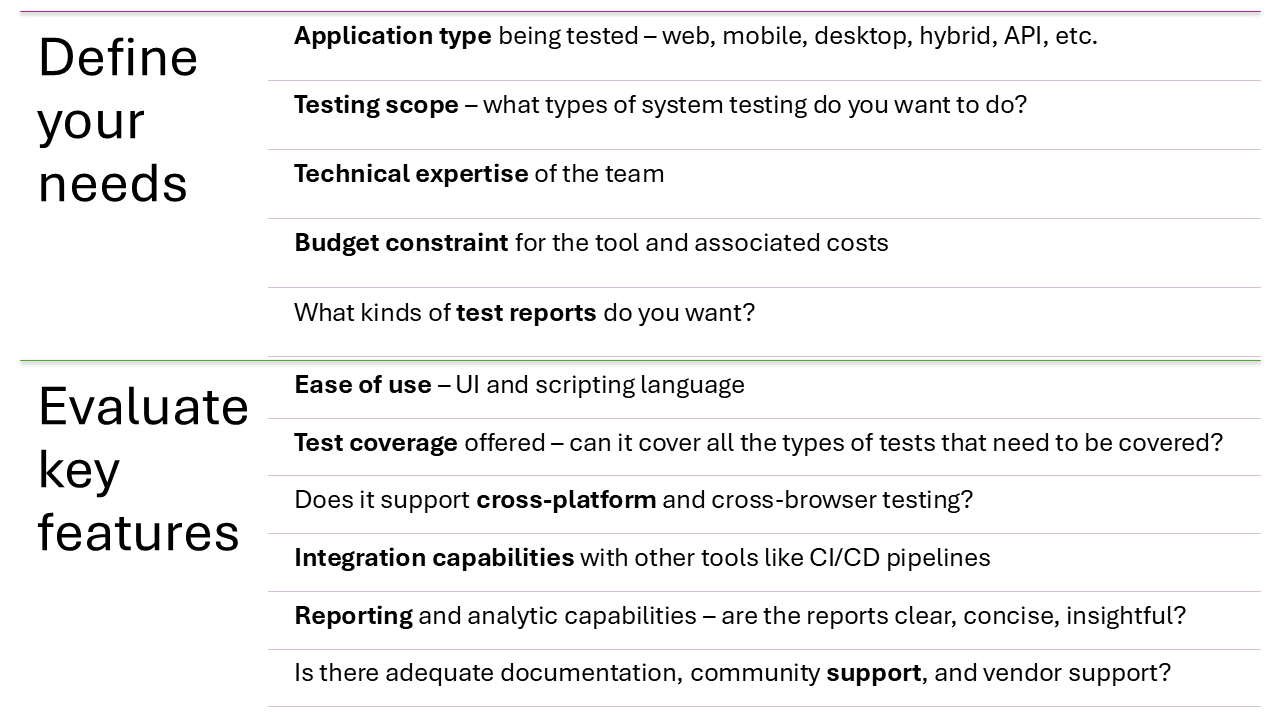This screenshot has height=720, width=1280.
Task: Select the bold "Integration capabilities" text
Action: point(434,558)
